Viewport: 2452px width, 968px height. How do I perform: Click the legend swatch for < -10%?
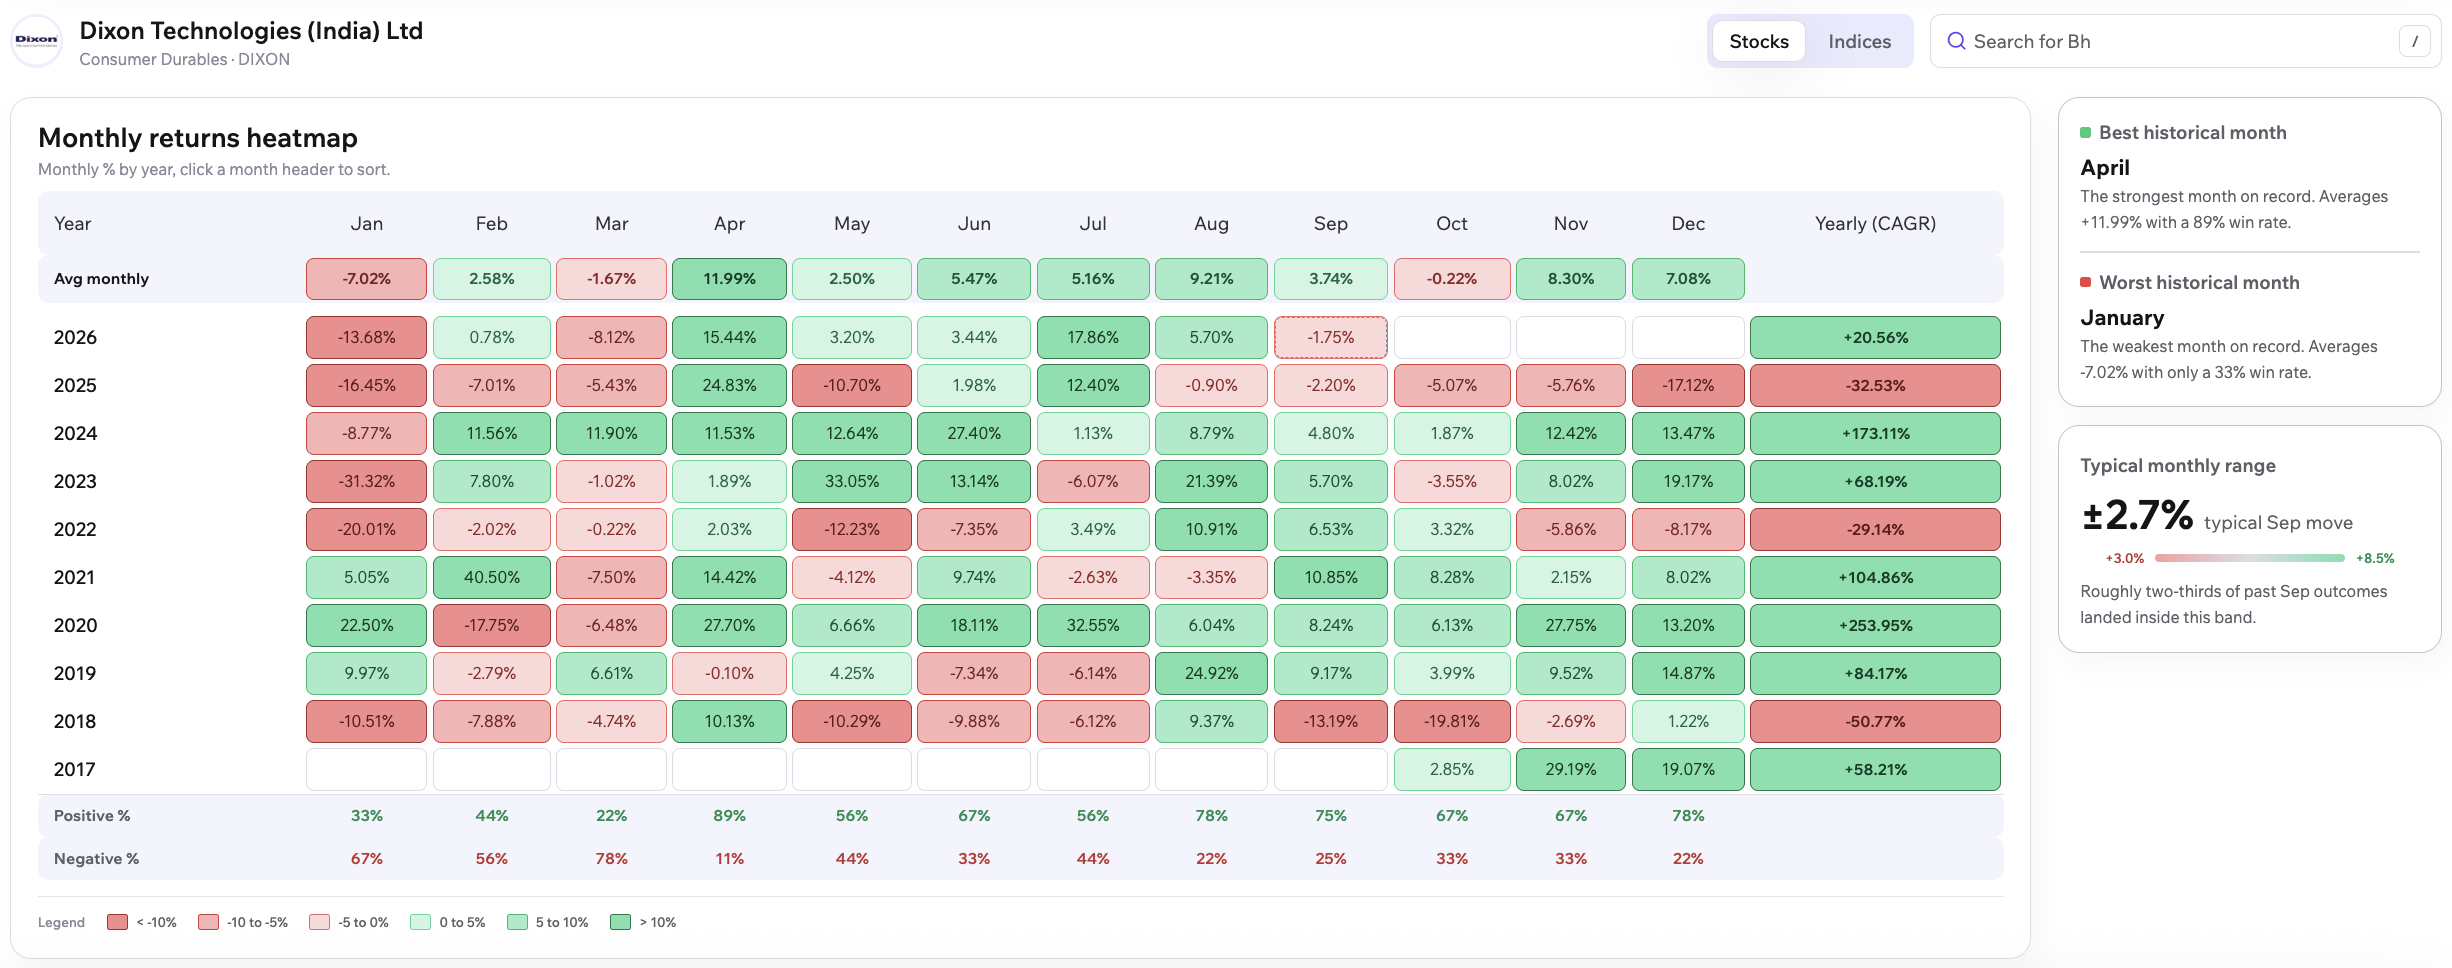pos(117,922)
